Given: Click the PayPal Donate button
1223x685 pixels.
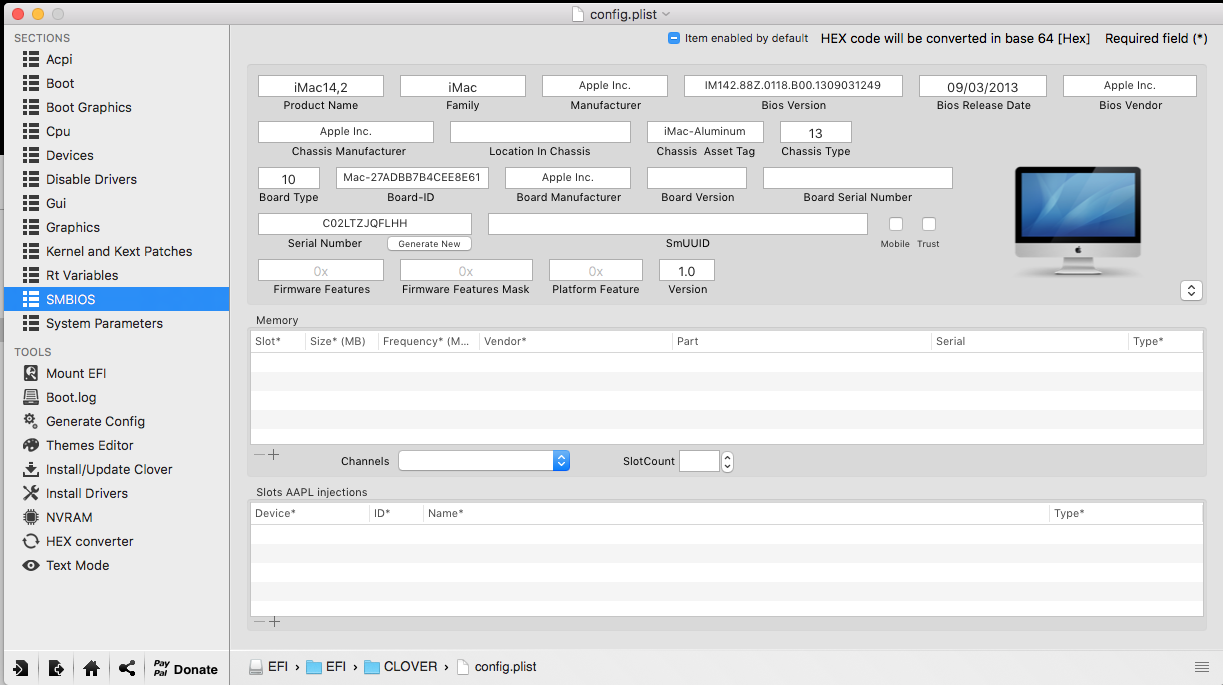Looking at the screenshot, I should coord(184,668).
